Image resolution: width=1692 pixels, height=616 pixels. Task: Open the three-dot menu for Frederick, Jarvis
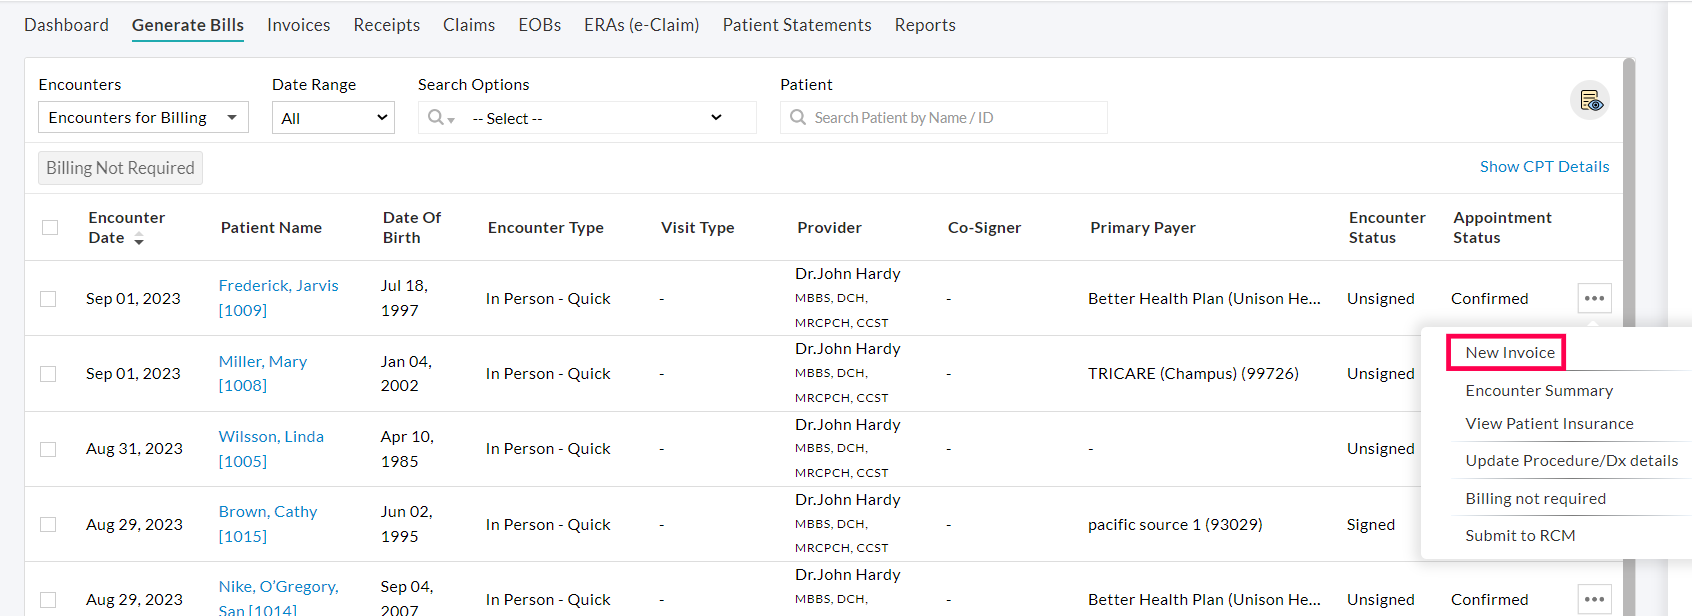1594,298
